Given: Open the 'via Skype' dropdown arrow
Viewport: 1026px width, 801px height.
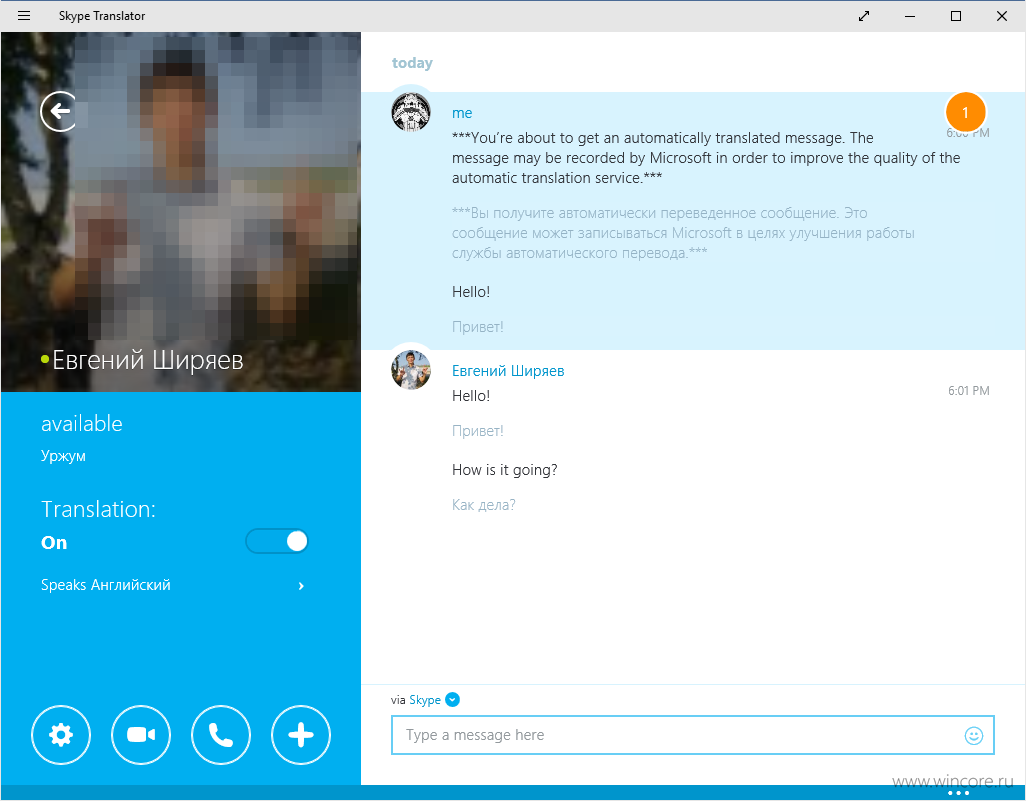Looking at the screenshot, I should (x=452, y=700).
